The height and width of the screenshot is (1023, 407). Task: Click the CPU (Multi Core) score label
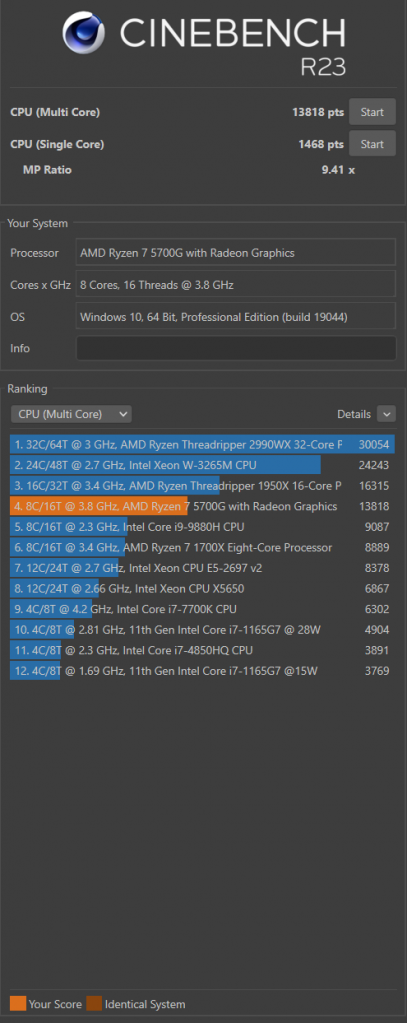[x=55, y=112]
